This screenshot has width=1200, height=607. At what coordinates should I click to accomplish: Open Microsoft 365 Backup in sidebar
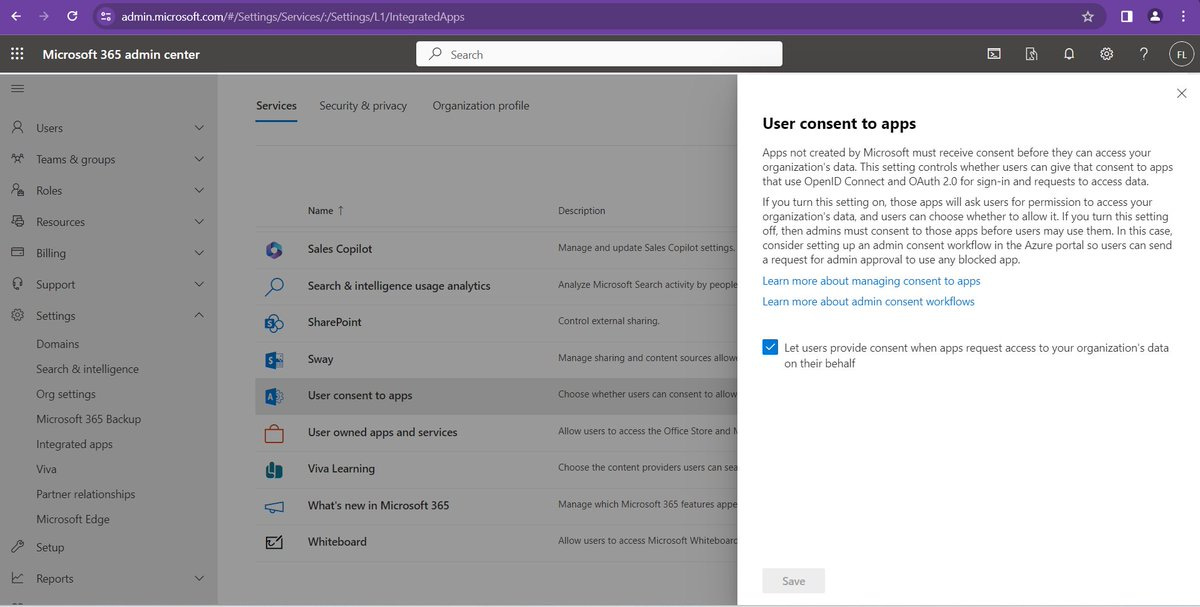tap(89, 419)
